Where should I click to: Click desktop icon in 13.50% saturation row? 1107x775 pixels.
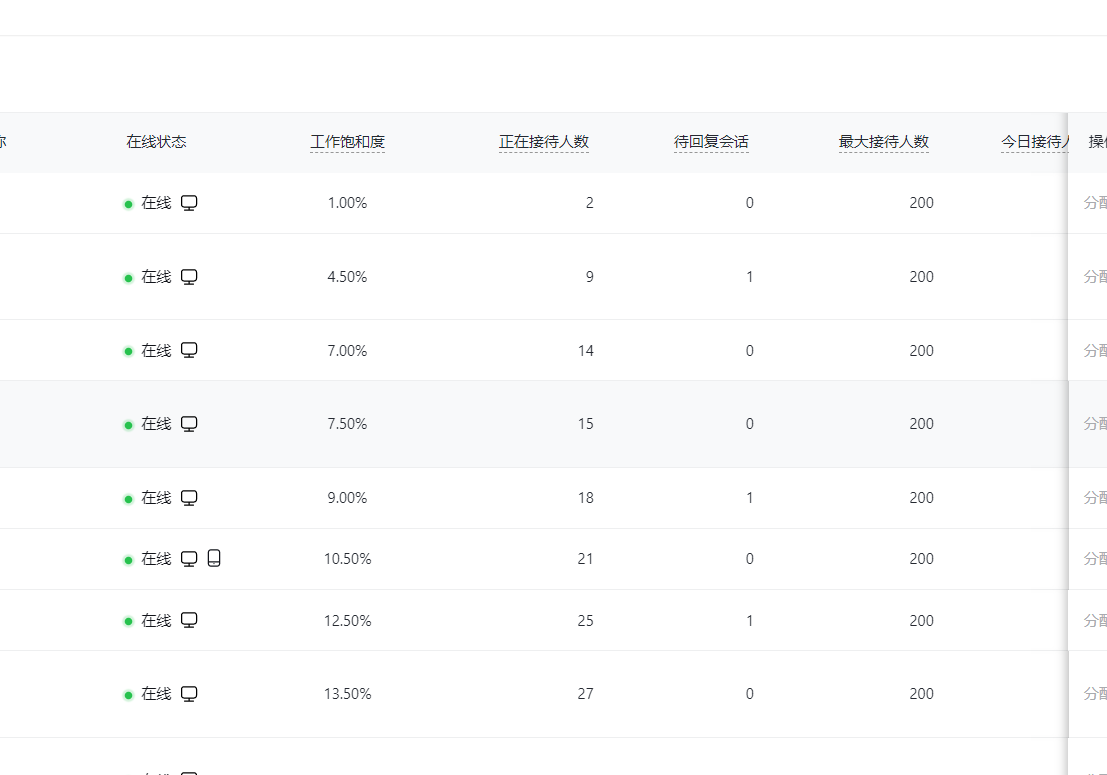click(189, 694)
